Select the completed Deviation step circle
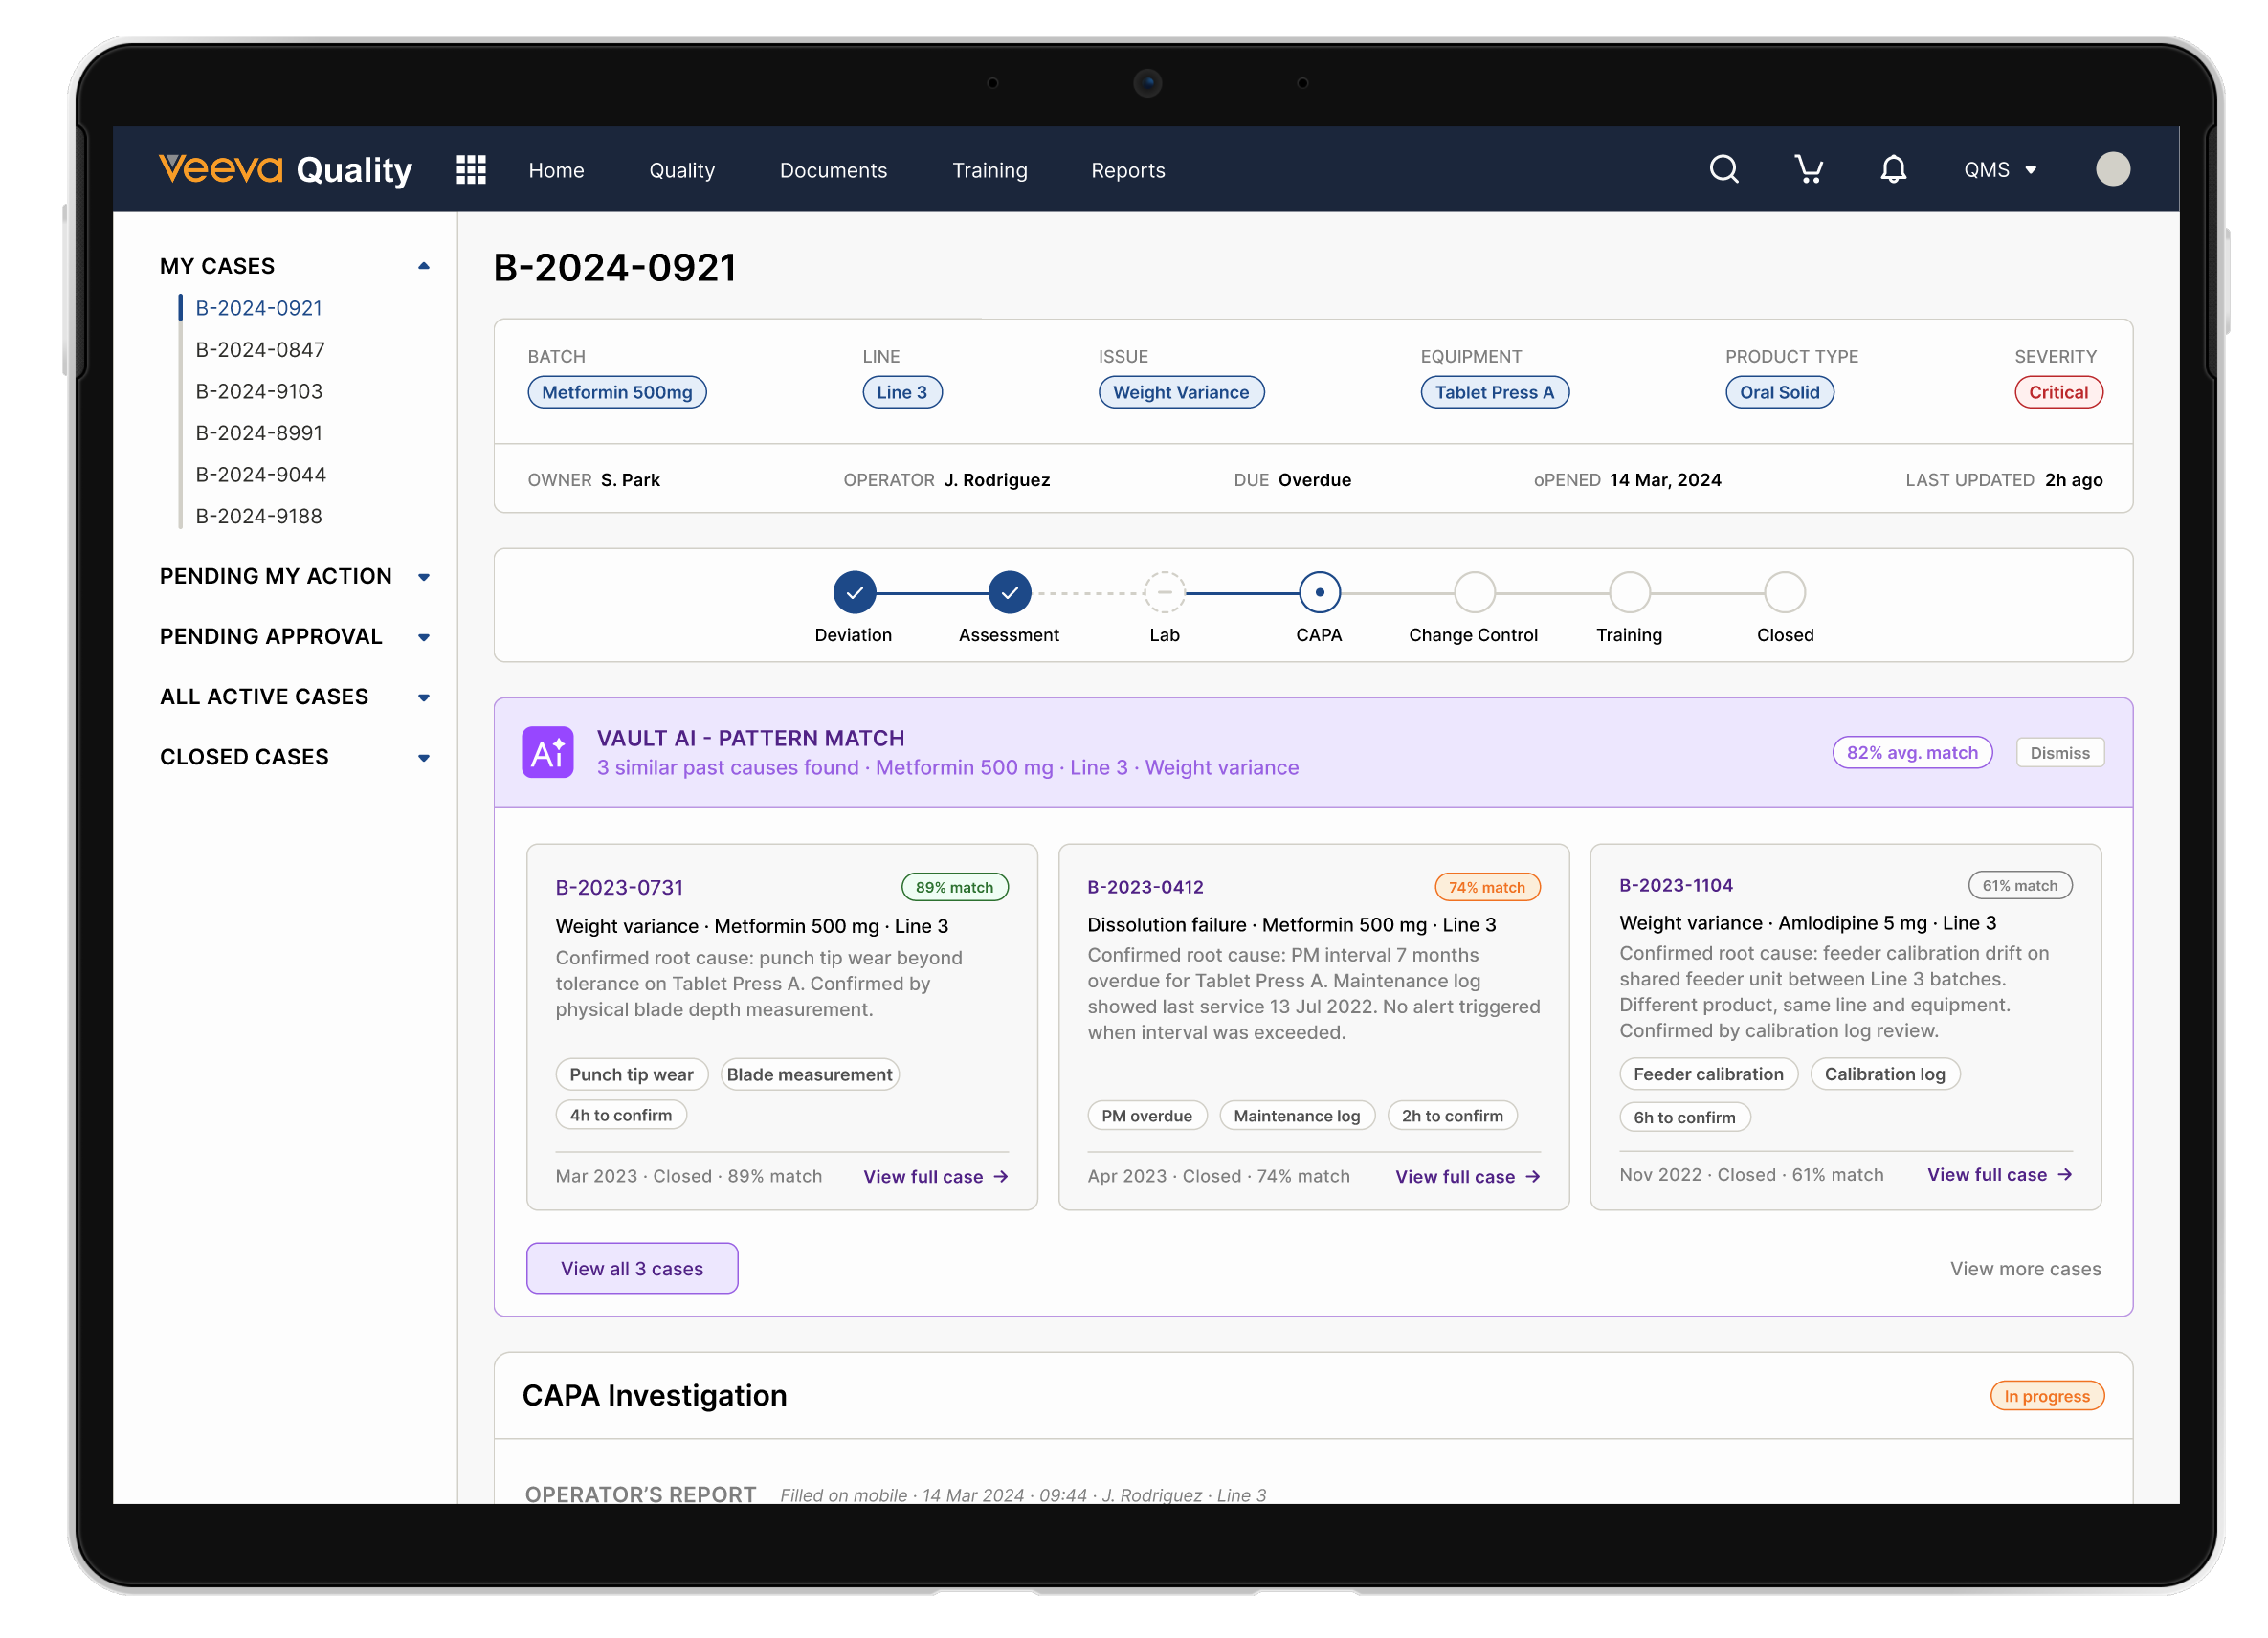The width and height of the screenshot is (2268, 1638). pos(854,593)
